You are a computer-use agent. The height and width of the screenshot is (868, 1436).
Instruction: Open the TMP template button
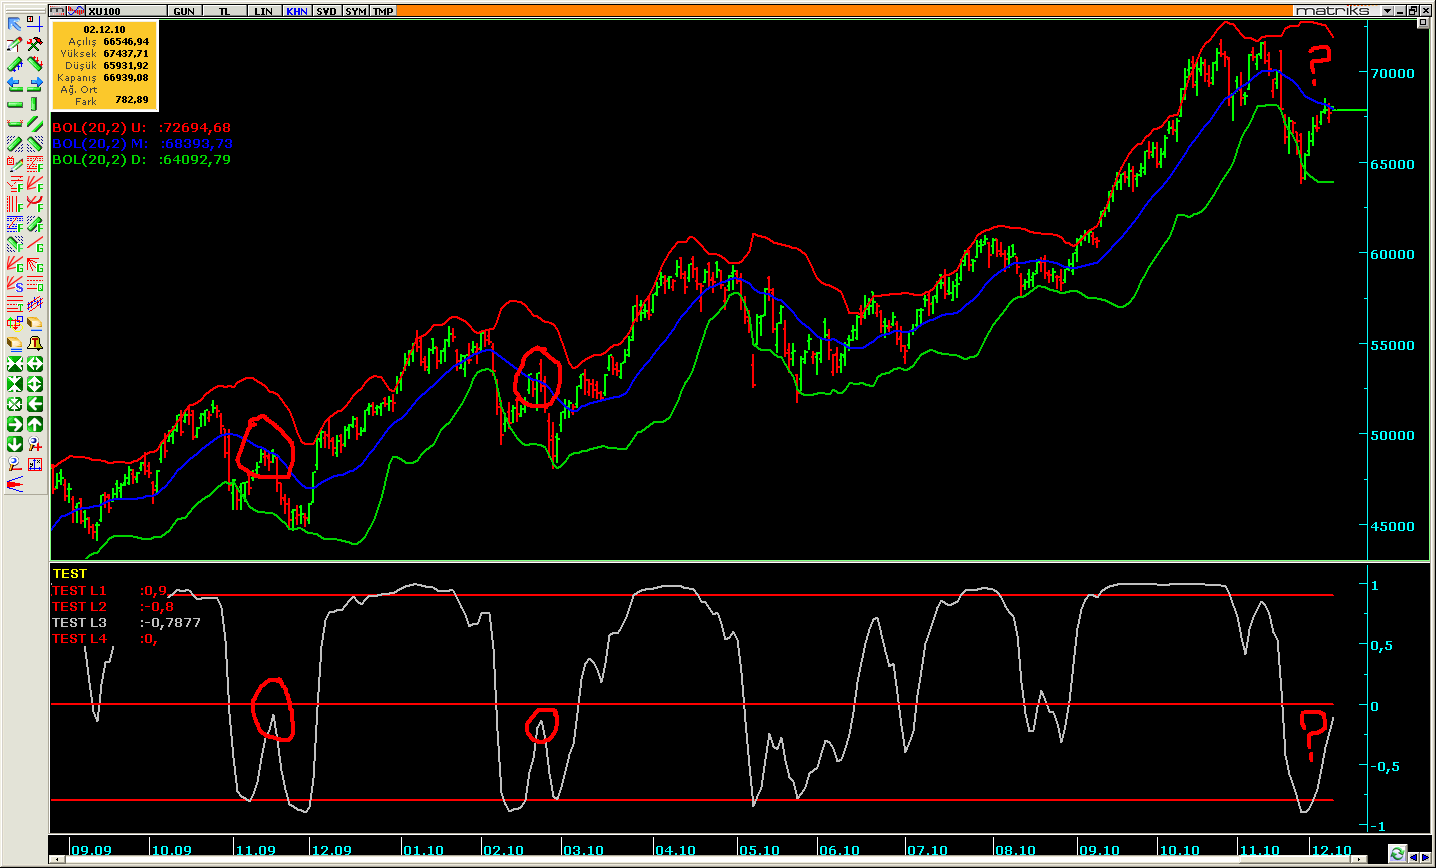tap(383, 11)
